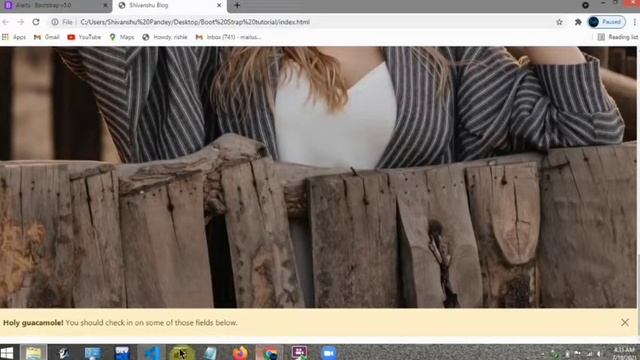Screen dimensions: 640x360
Task: Switch to Chrome in the taskbar
Action: pyautogui.click(x=270, y=353)
